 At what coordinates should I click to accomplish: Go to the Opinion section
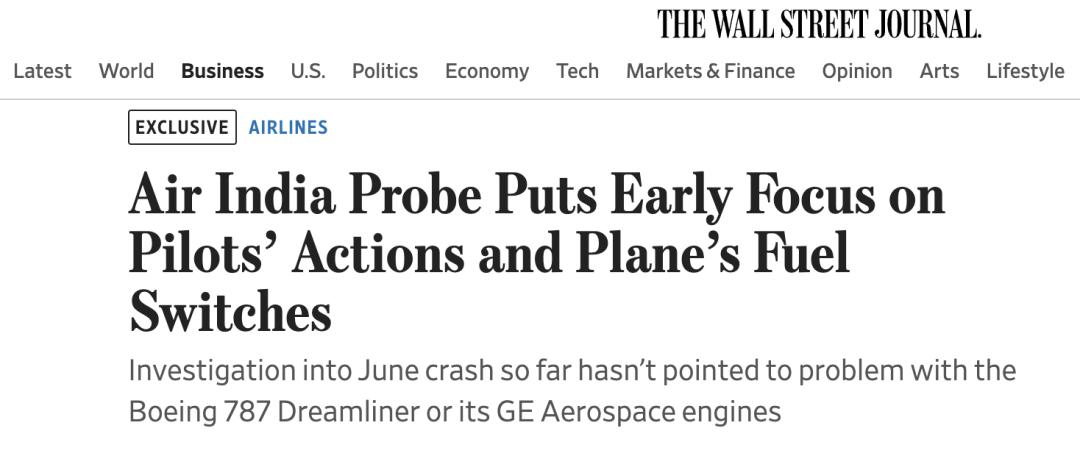click(857, 71)
